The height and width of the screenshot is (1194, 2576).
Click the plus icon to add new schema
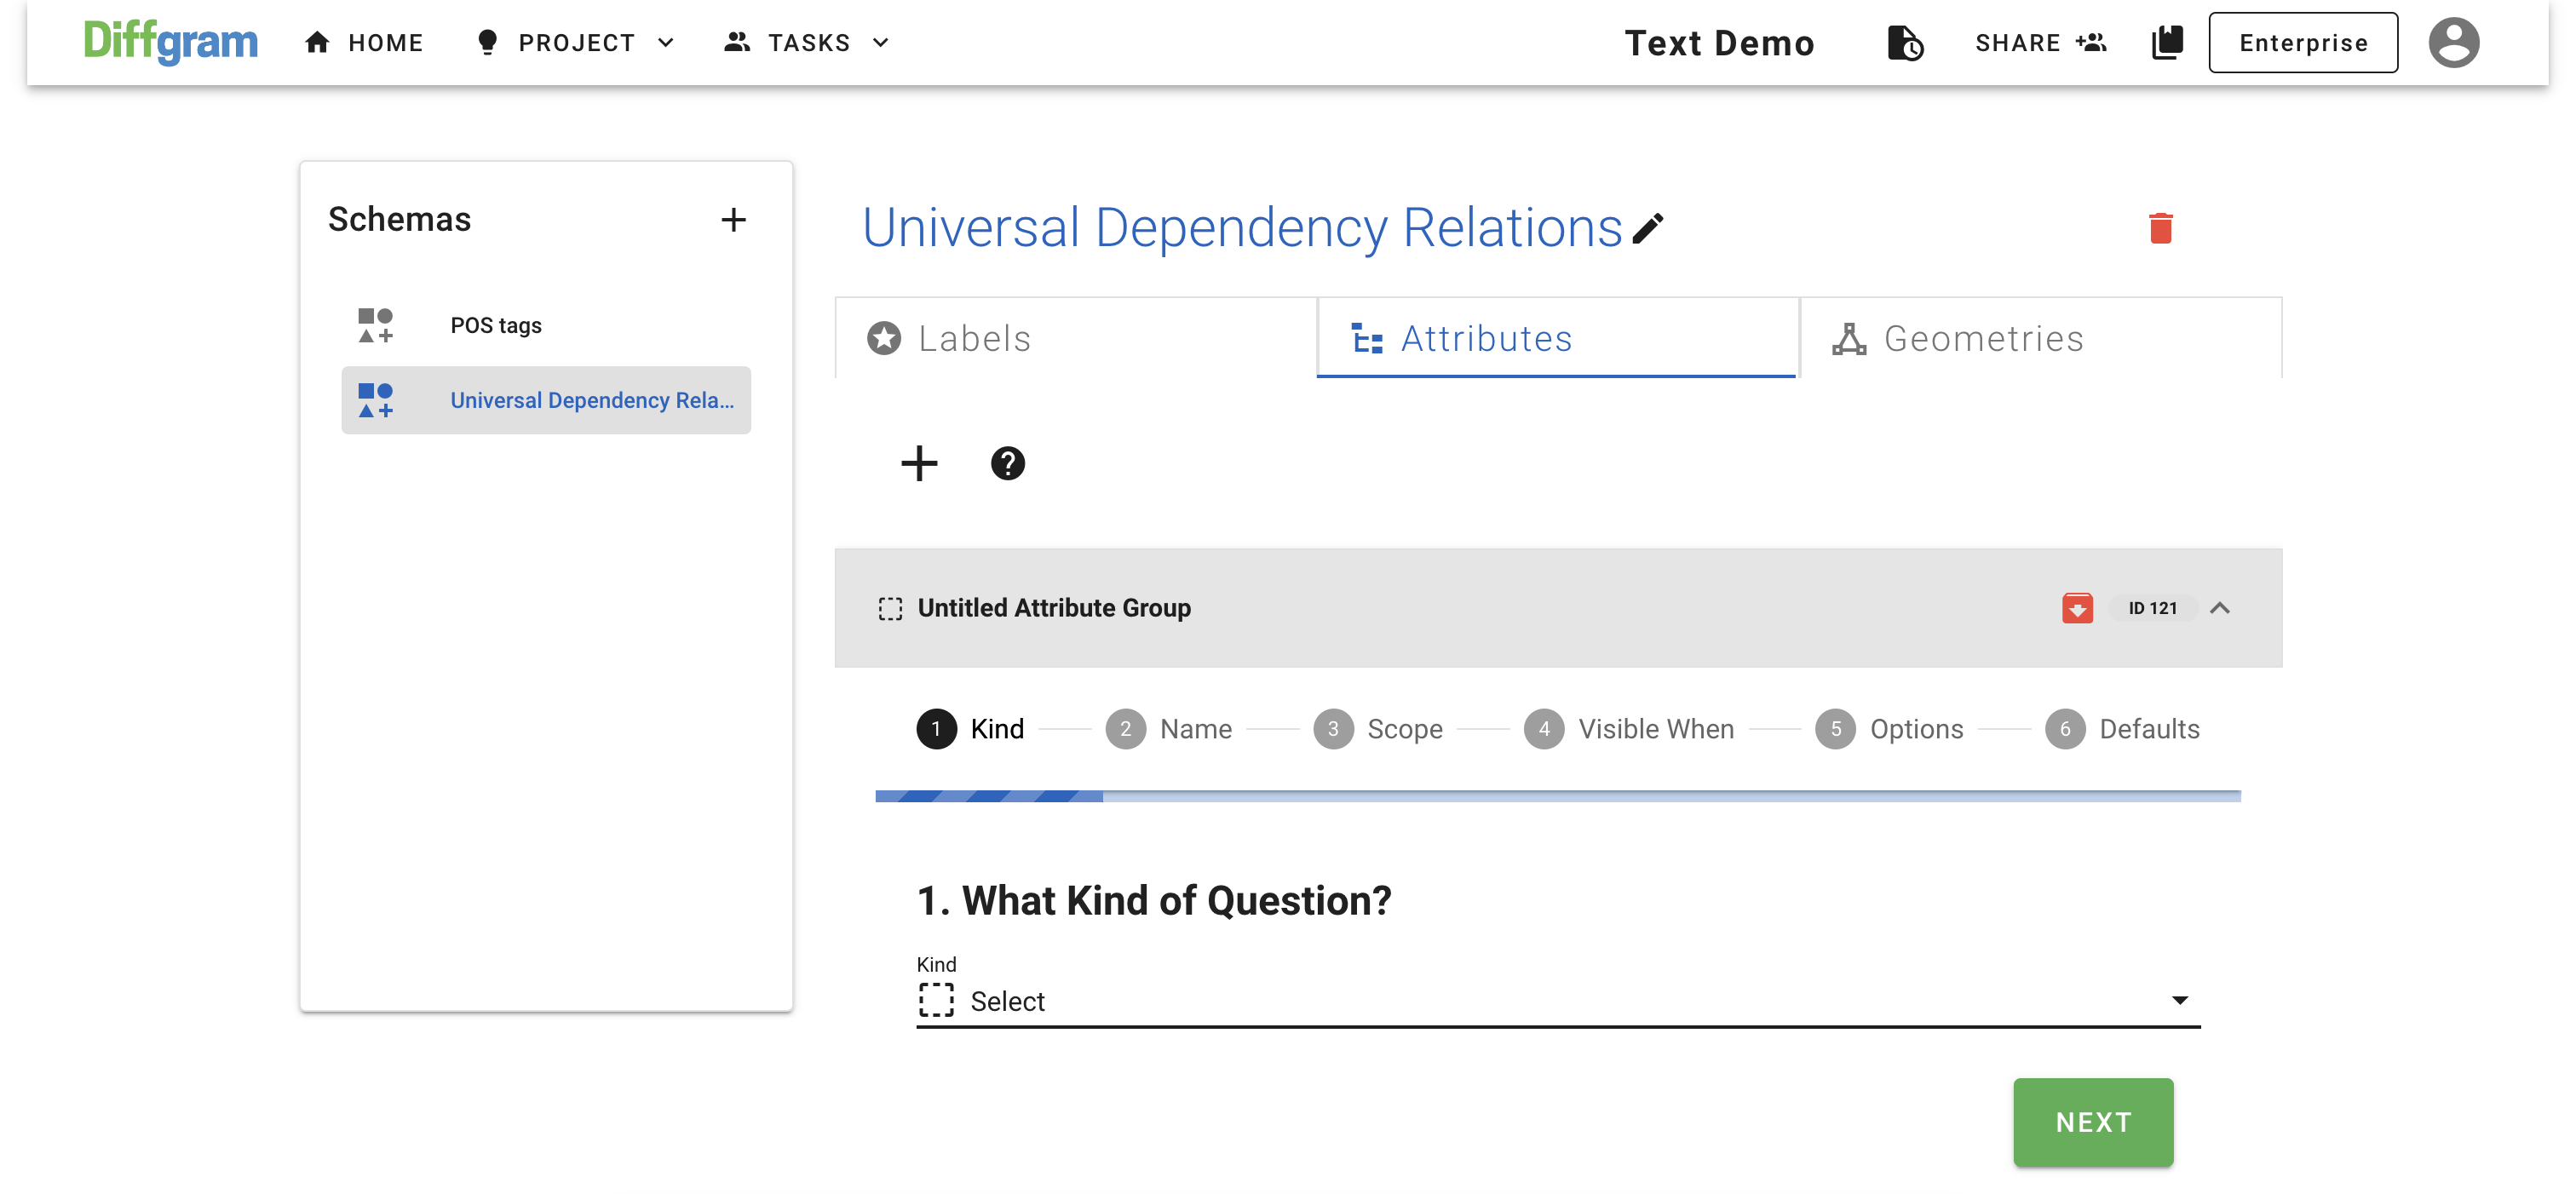733,220
